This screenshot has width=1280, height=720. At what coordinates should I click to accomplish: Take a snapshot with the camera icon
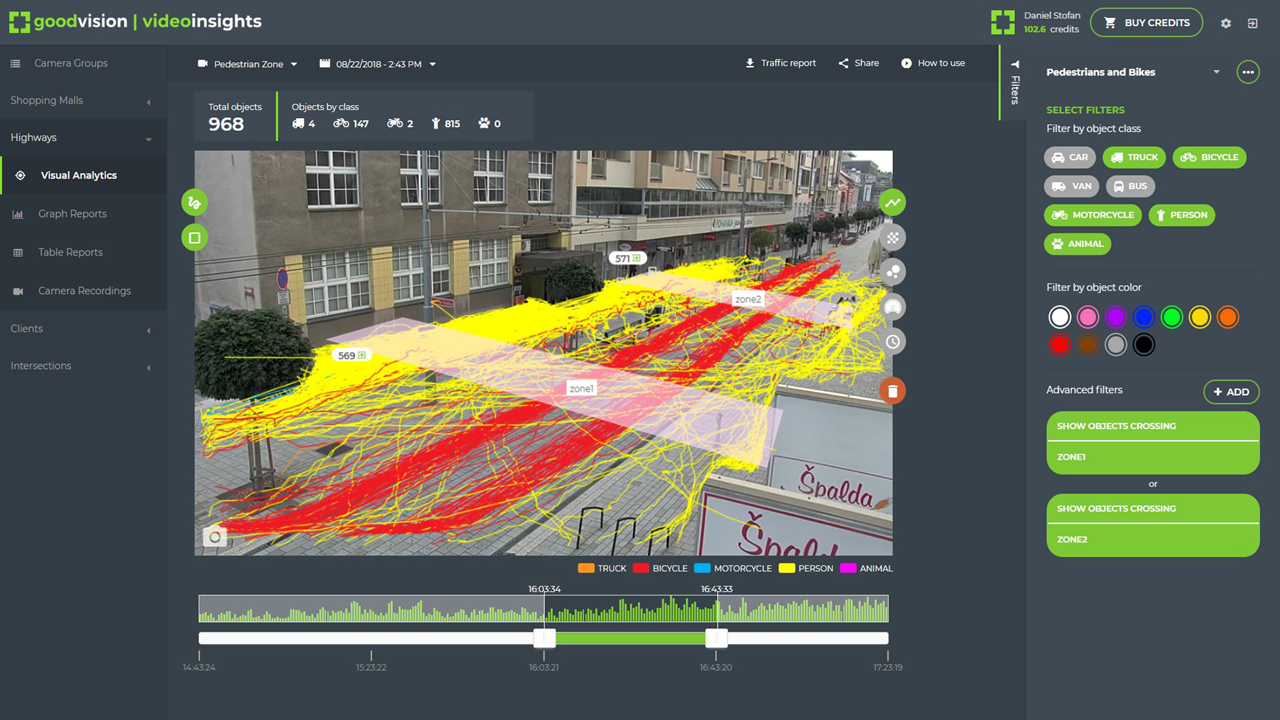coord(214,537)
